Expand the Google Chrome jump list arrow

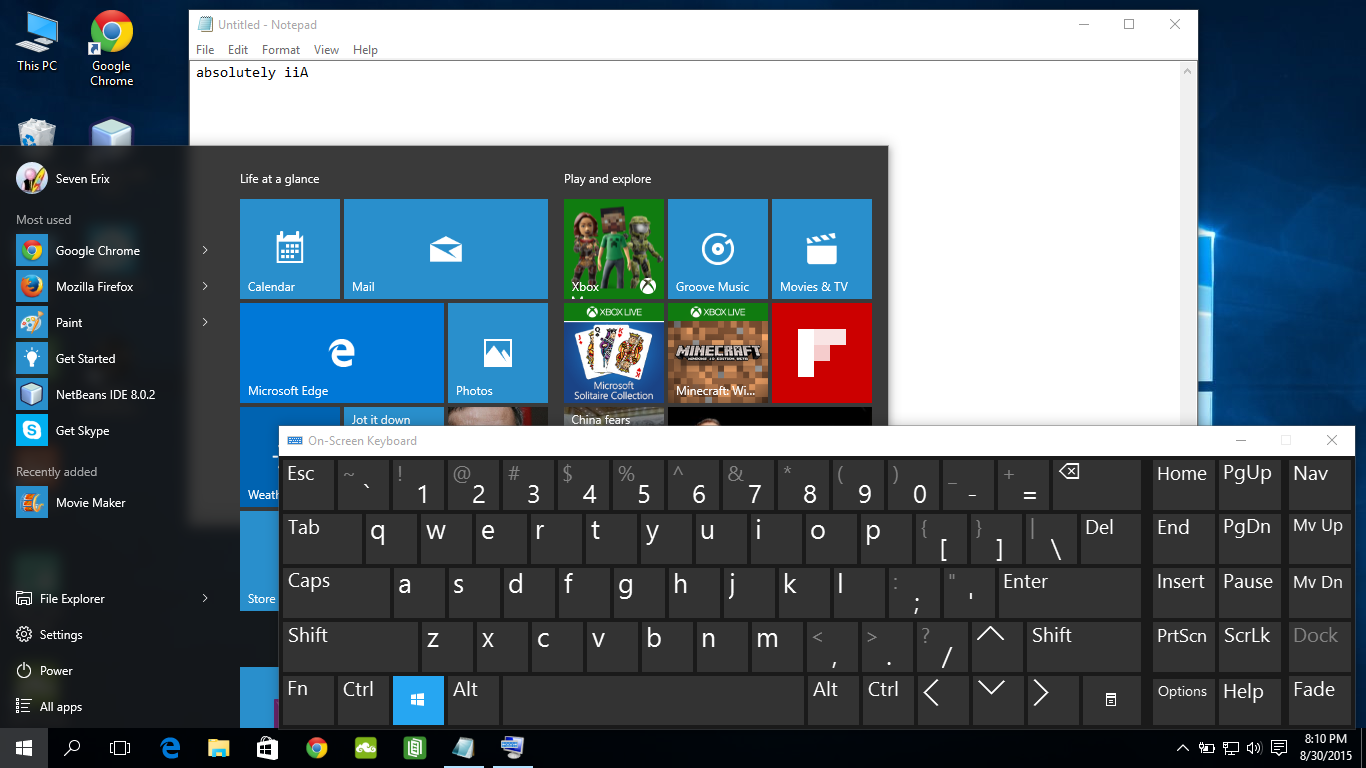point(205,250)
